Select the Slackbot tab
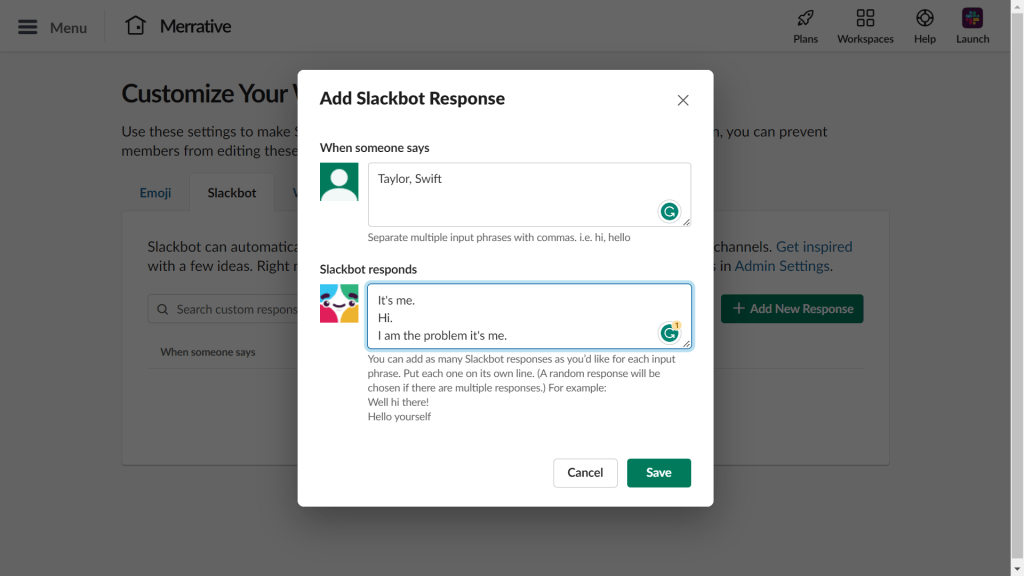 [231, 193]
